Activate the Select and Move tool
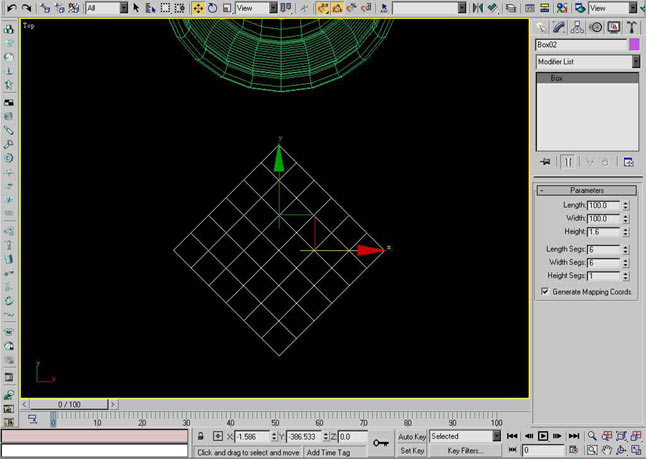 (x=198, y=8)
